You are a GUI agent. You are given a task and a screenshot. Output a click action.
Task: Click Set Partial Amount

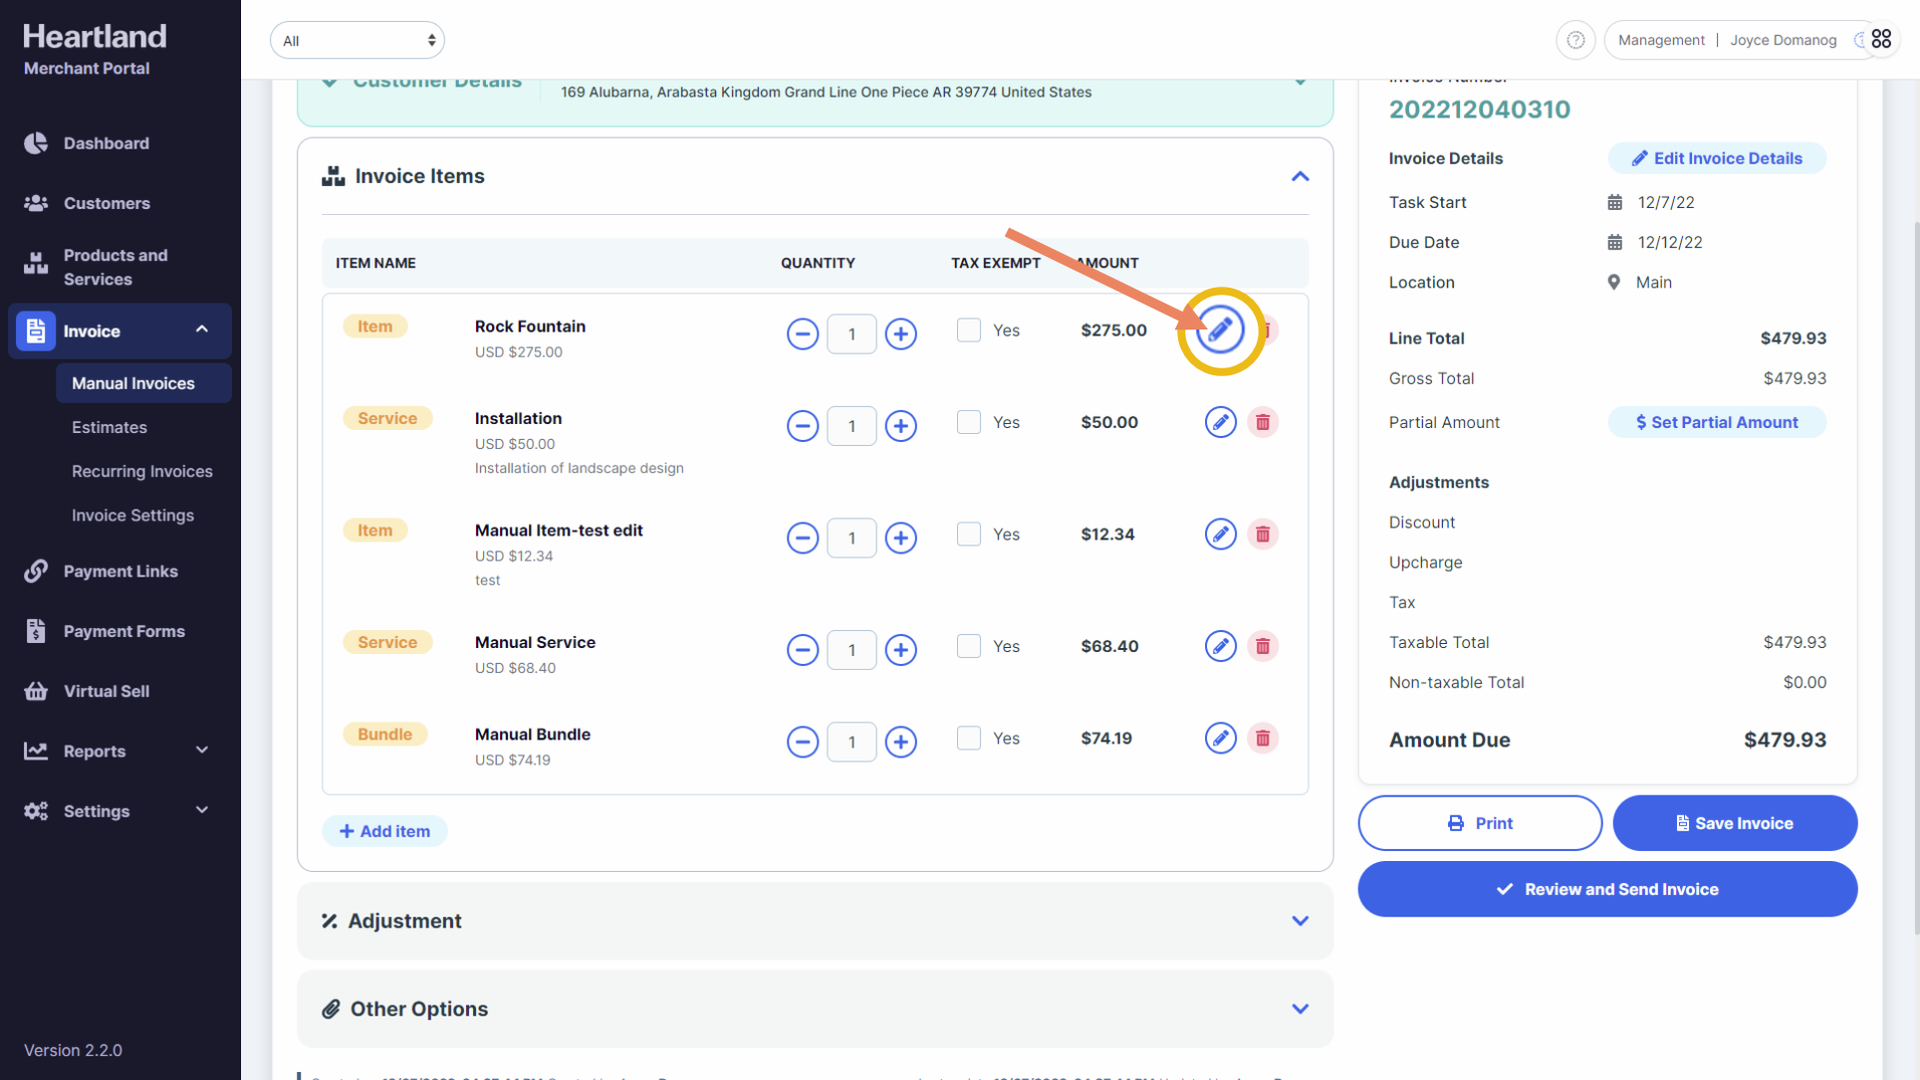pyautogui.click(x=1716, y=422)
